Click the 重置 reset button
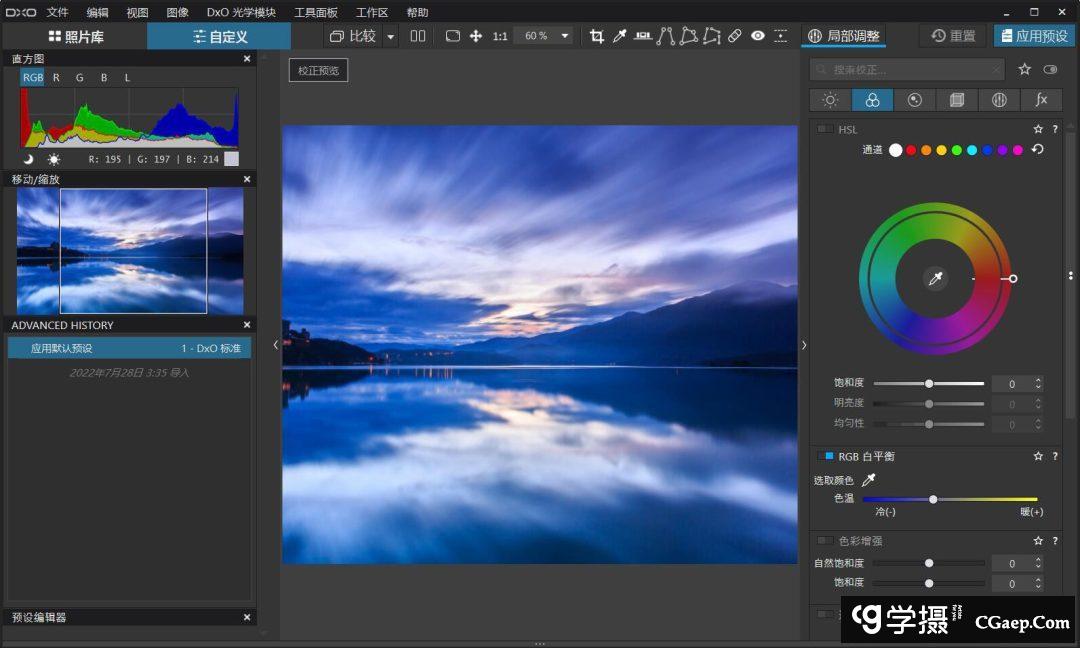 [x=953, y=36]
